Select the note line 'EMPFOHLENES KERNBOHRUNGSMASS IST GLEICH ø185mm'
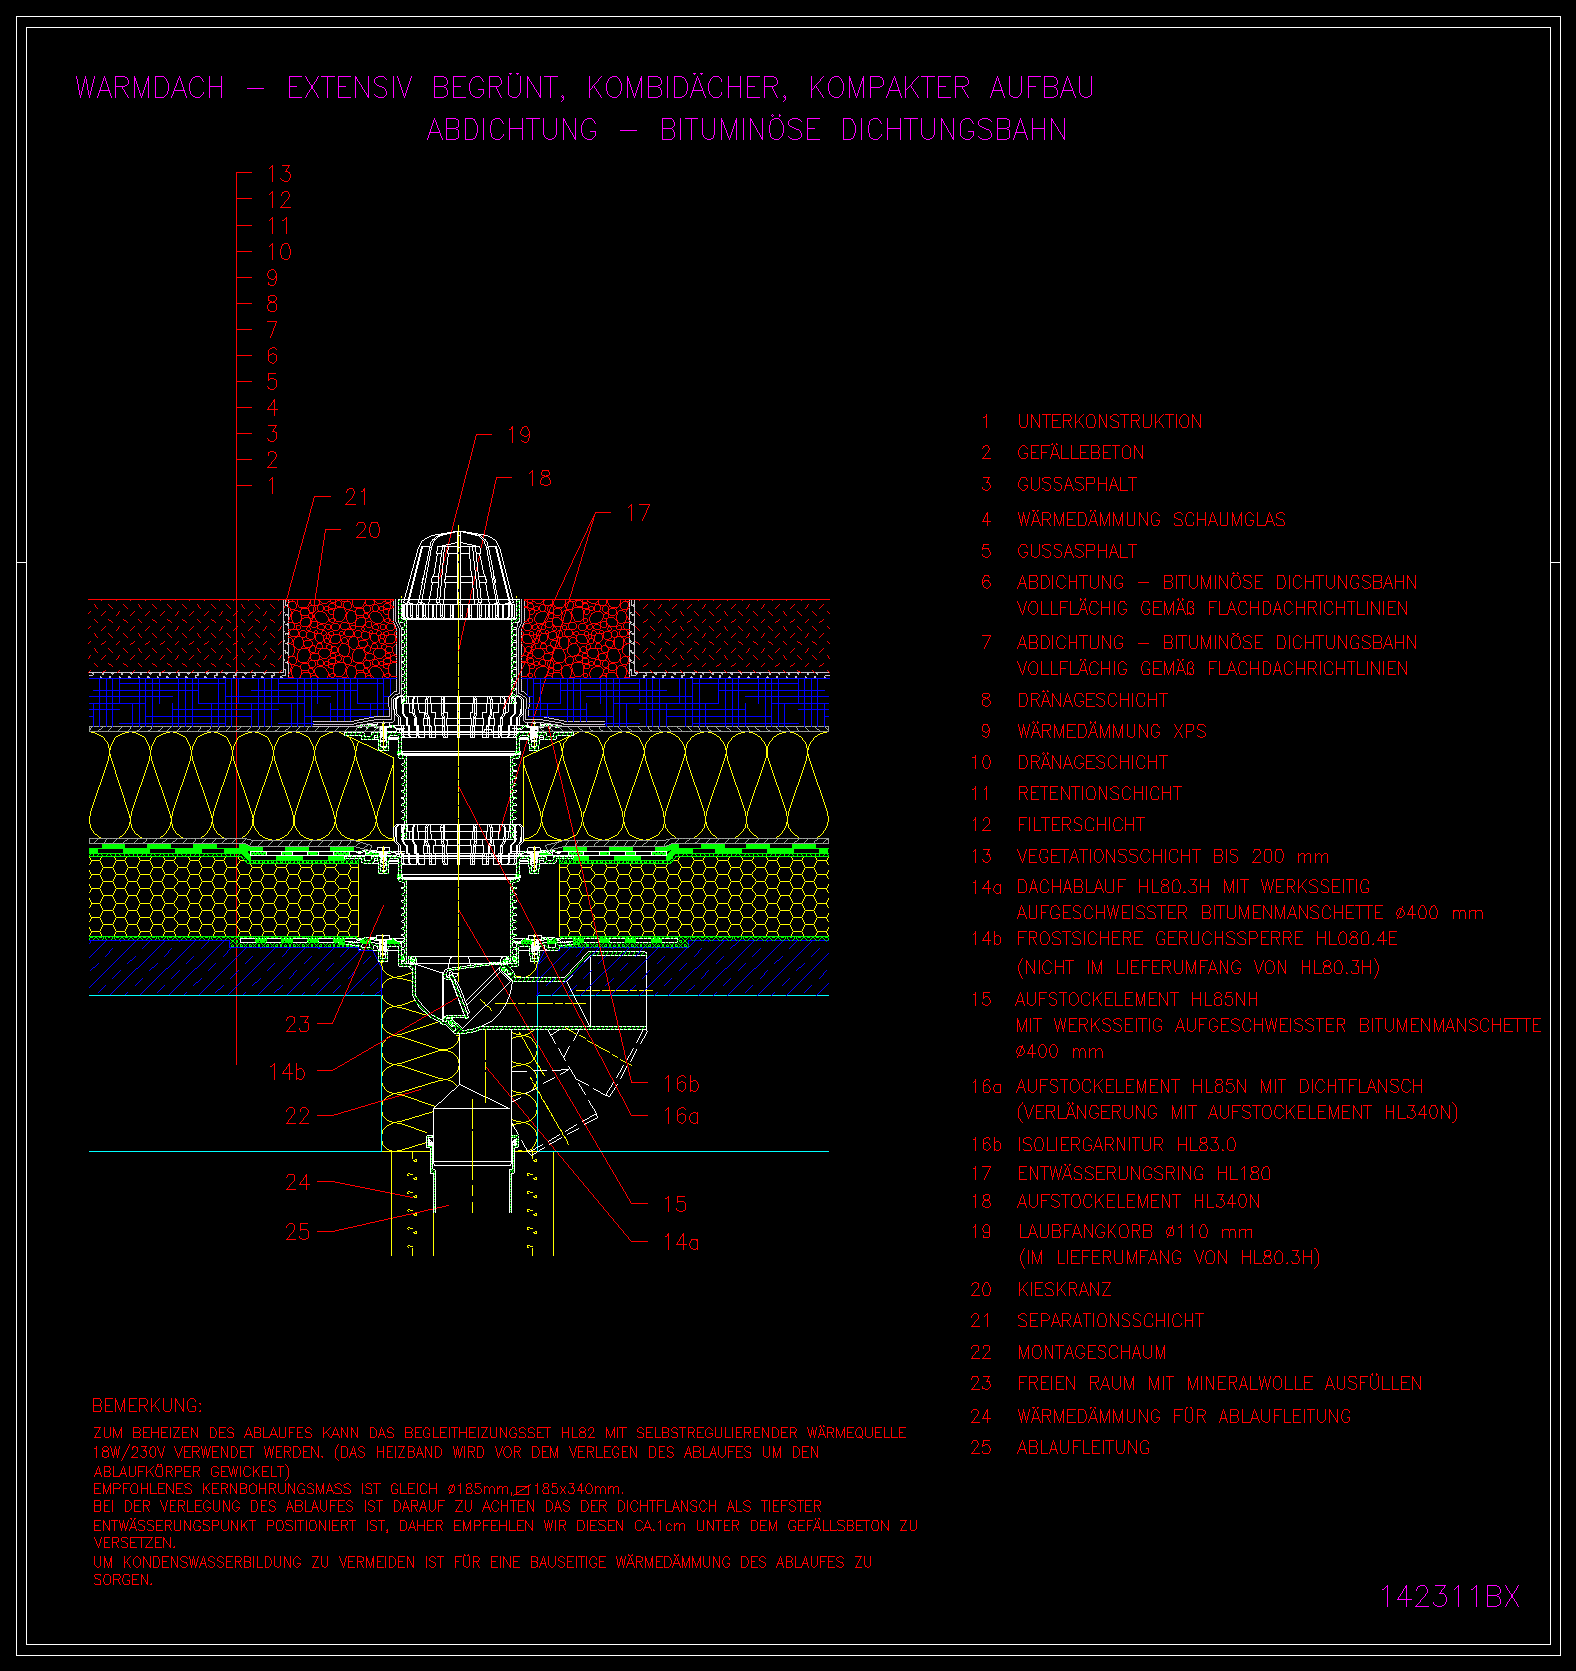The image size is (1576, 1671). 358,1489
